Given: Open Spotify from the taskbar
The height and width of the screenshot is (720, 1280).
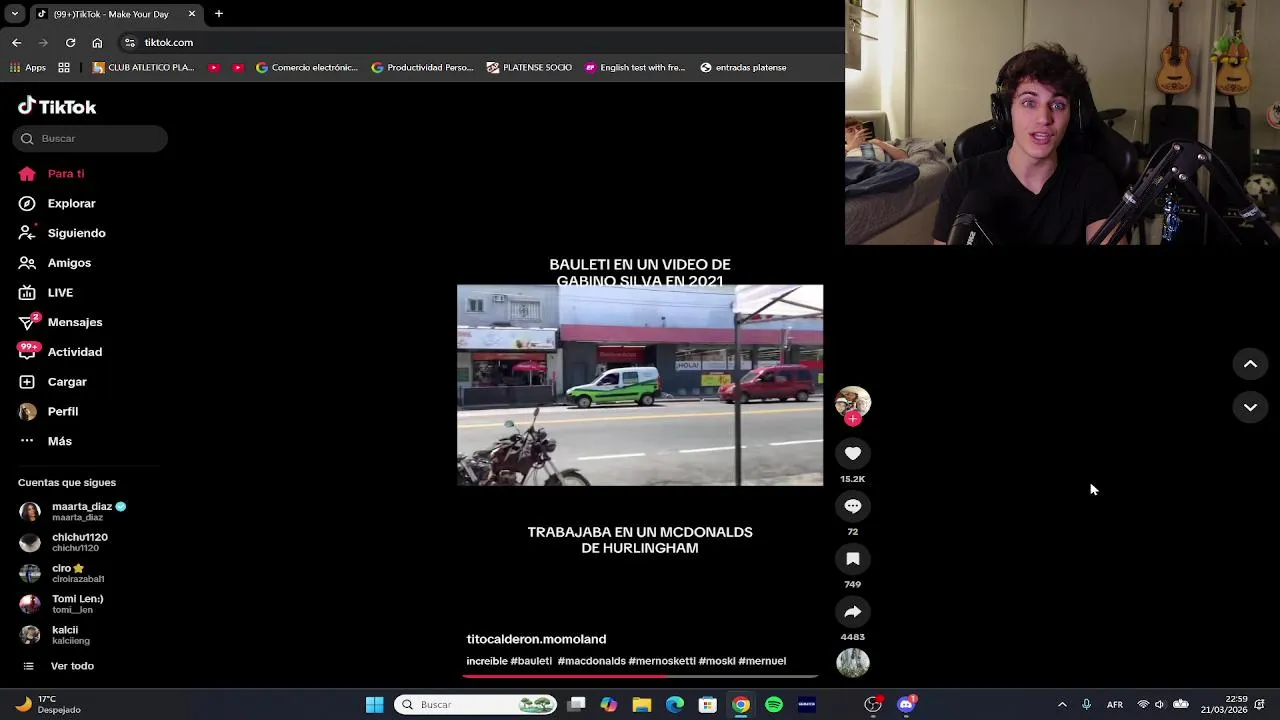Looking at the screenshot, I should (774, 705).
